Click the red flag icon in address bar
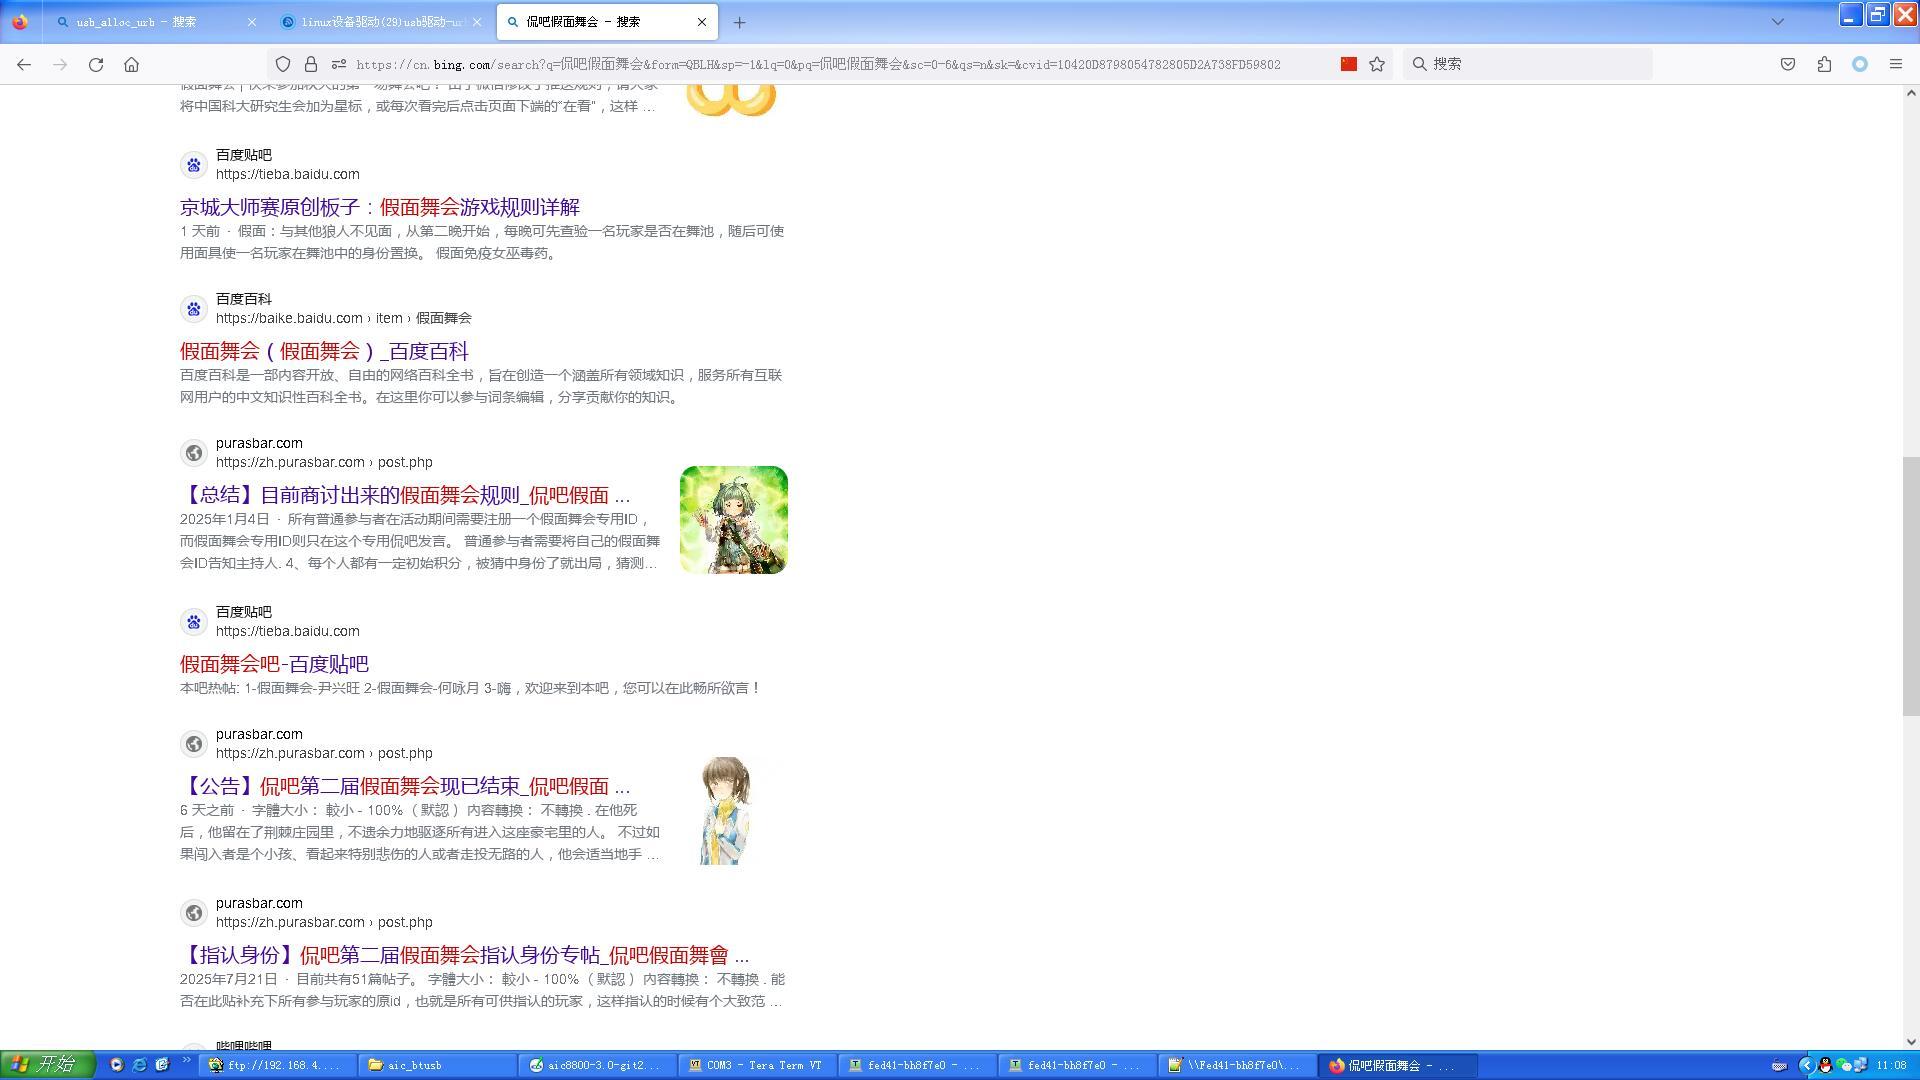Viewport: 1920px width, 1080px height. [x=1349, y=64]
